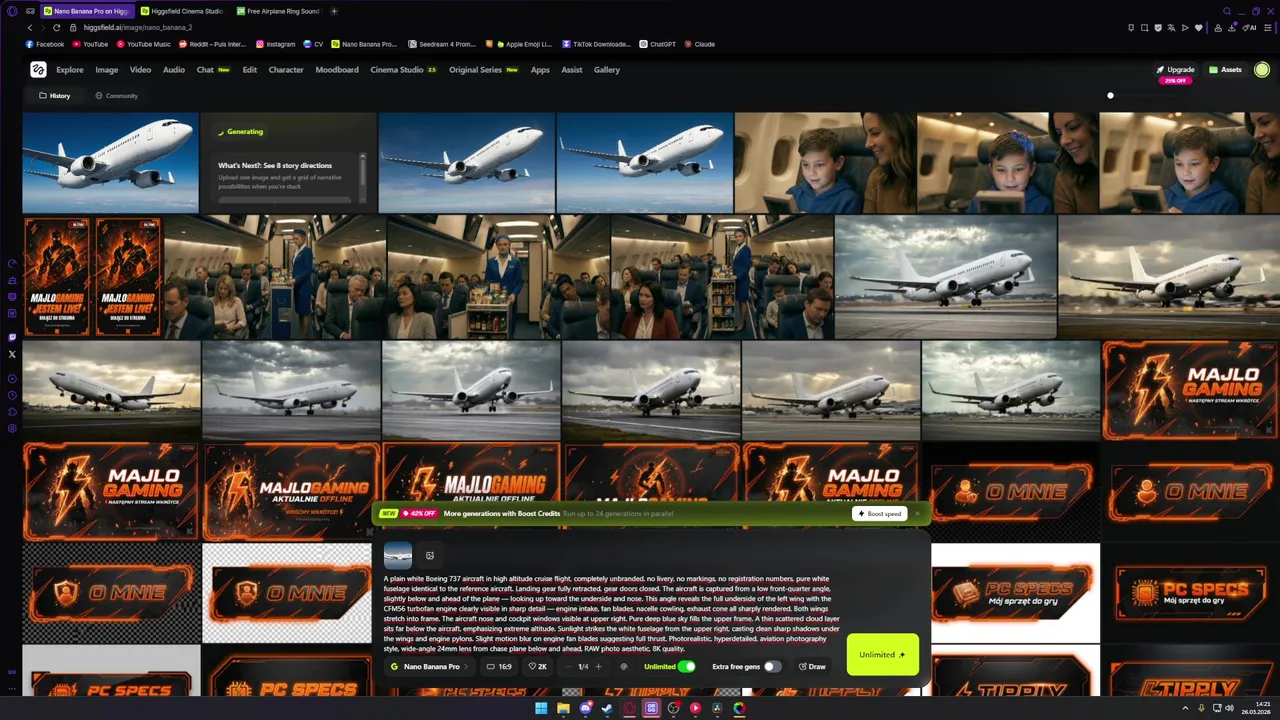The width and height of the screenshot is (1280, 720).
Task: Click the browser back arrow
Action: 29,27
